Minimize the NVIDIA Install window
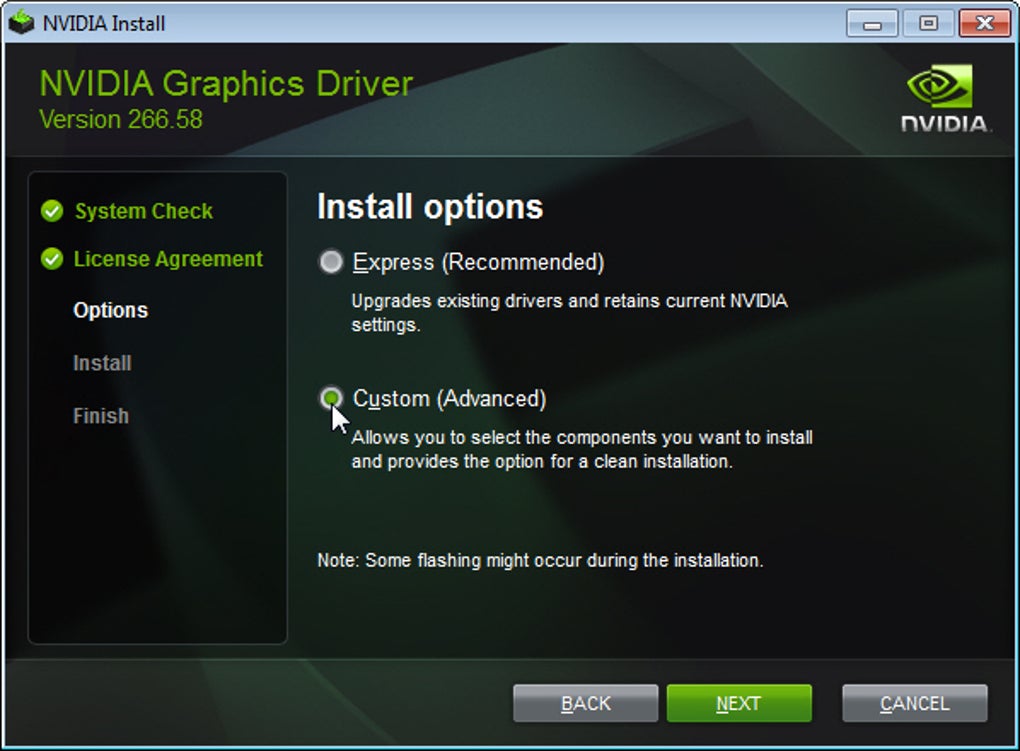 click(x=872, y=23)
